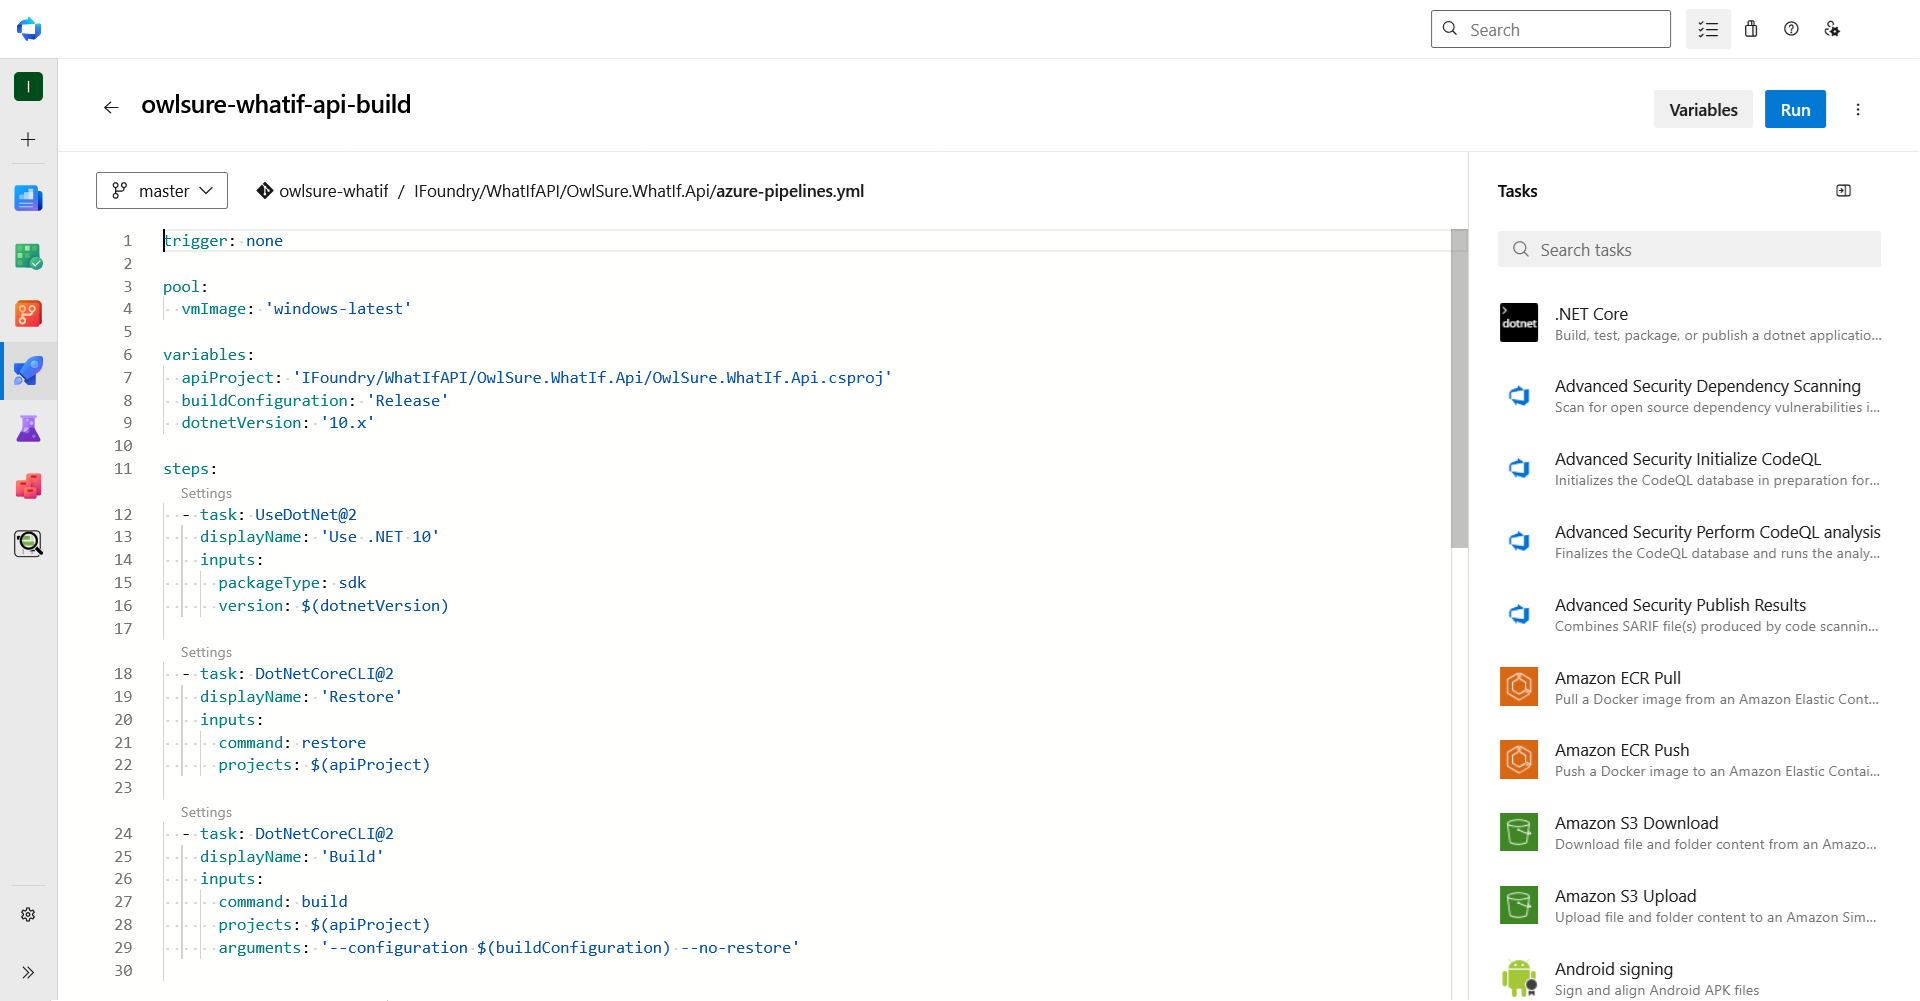Select Advanced Security Dependency Scanning task

pos(1689,396)
